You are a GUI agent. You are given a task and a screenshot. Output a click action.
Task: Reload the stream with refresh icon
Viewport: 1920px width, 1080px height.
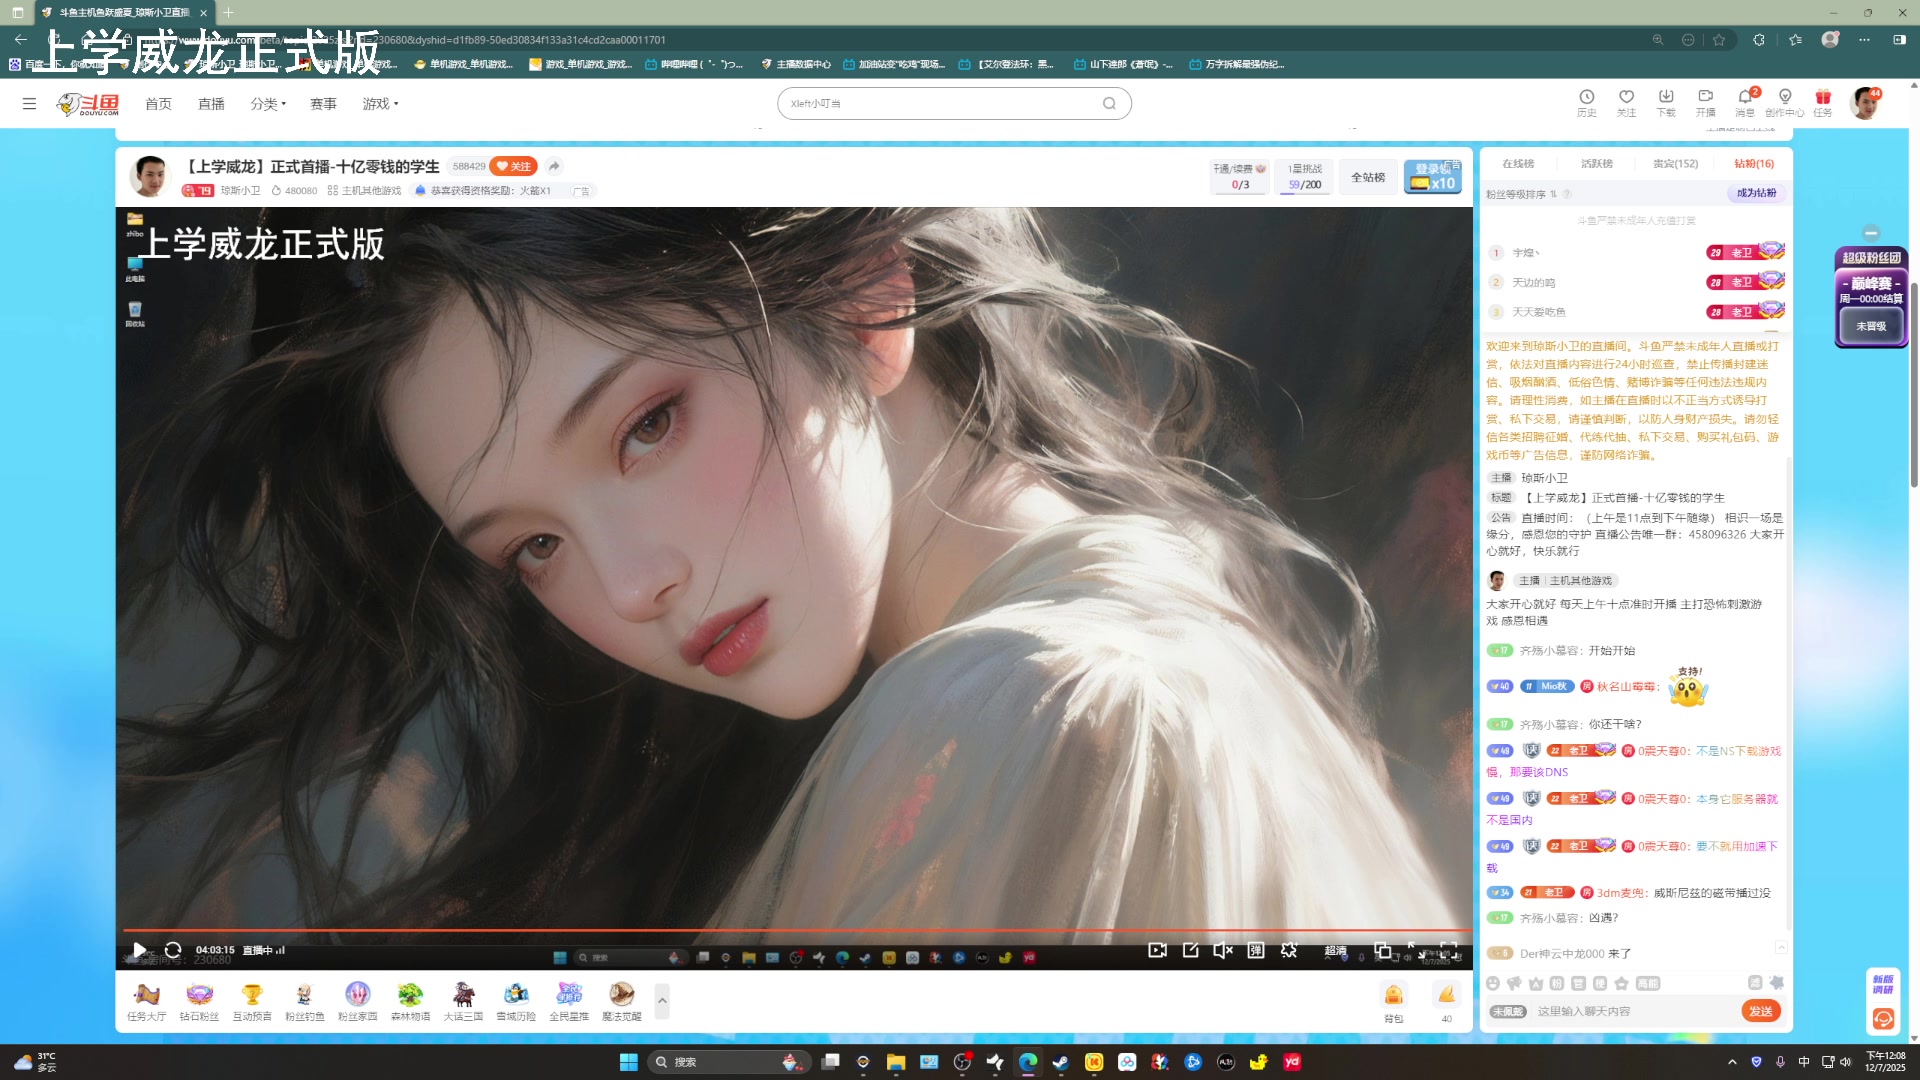(x=173, y=950)
